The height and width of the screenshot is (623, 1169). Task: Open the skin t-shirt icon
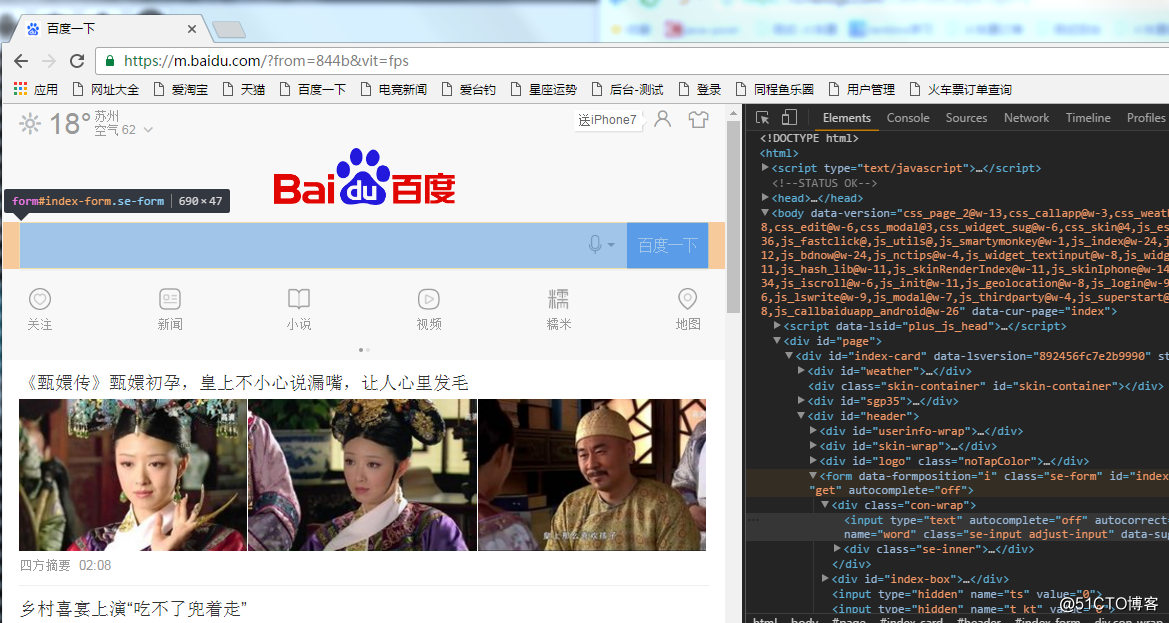(x=699, y=119)
